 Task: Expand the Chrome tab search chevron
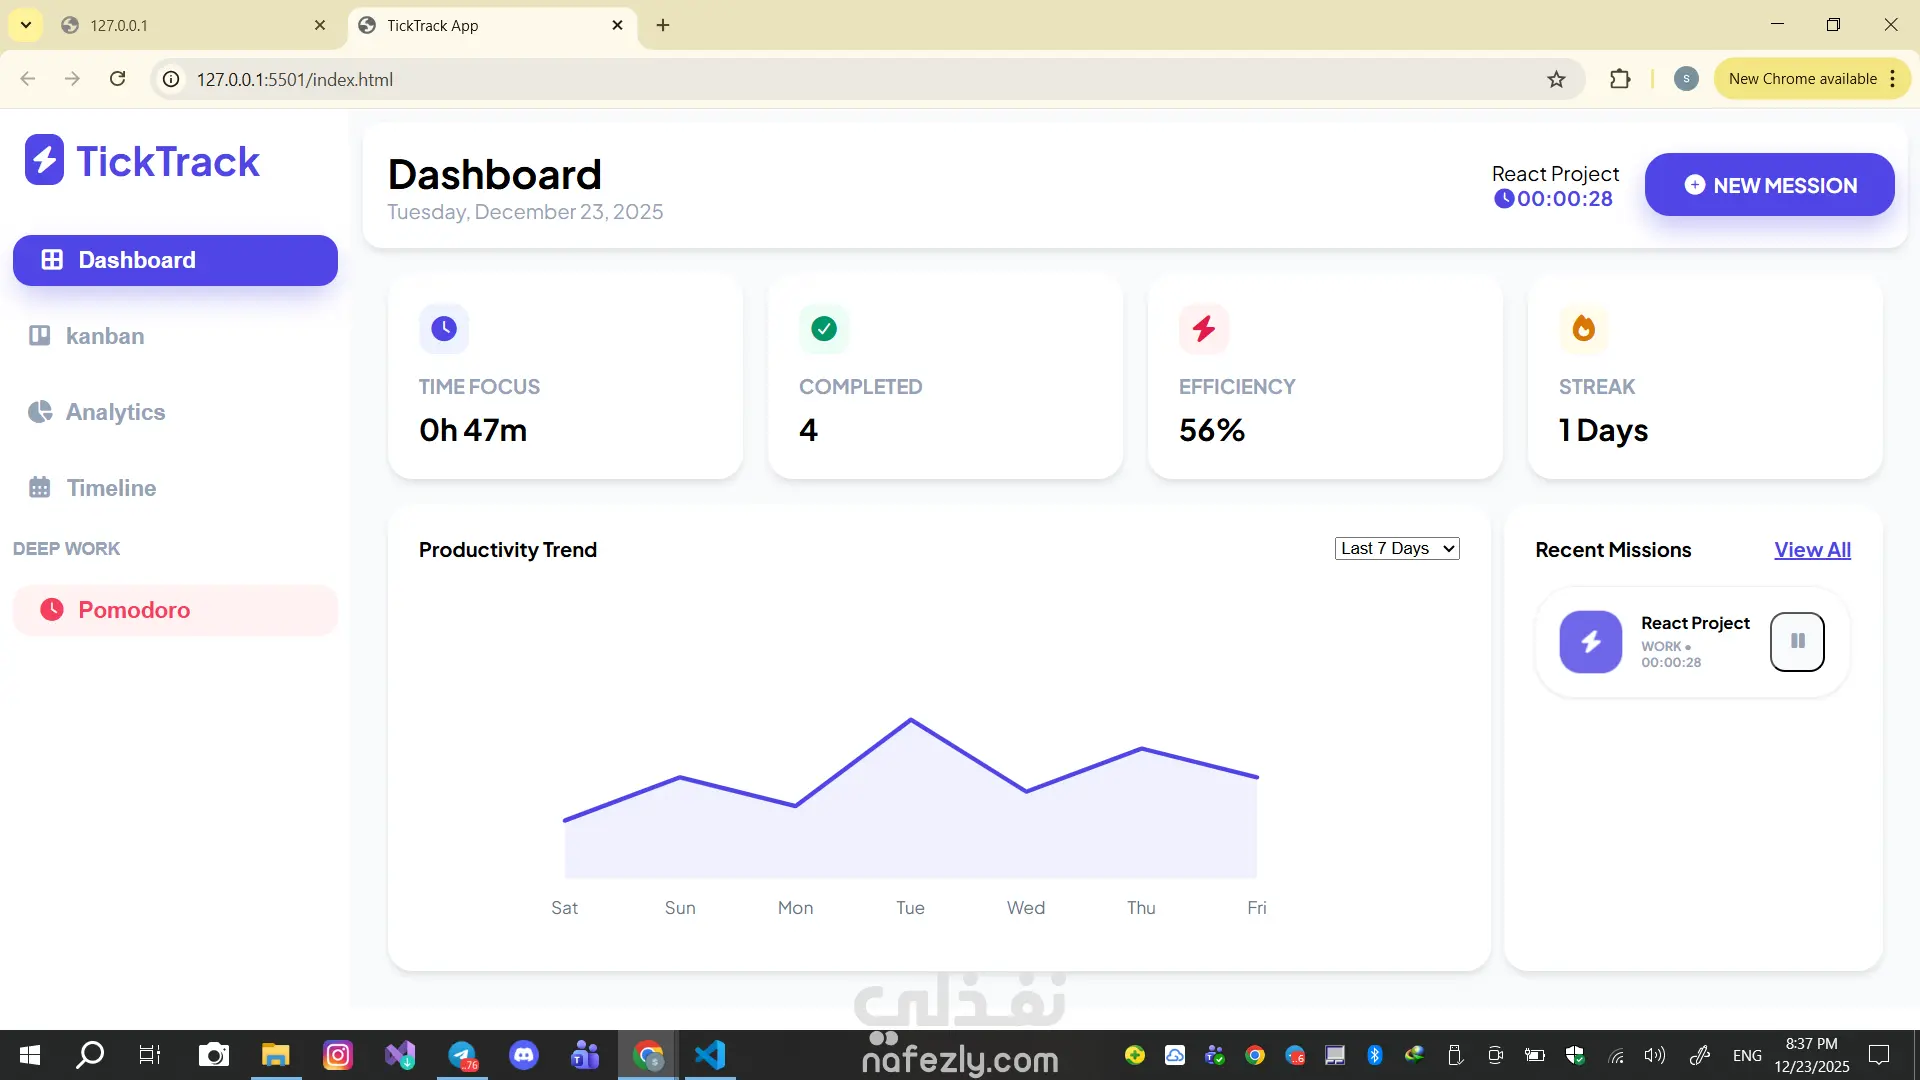click(x=26, y=25)
